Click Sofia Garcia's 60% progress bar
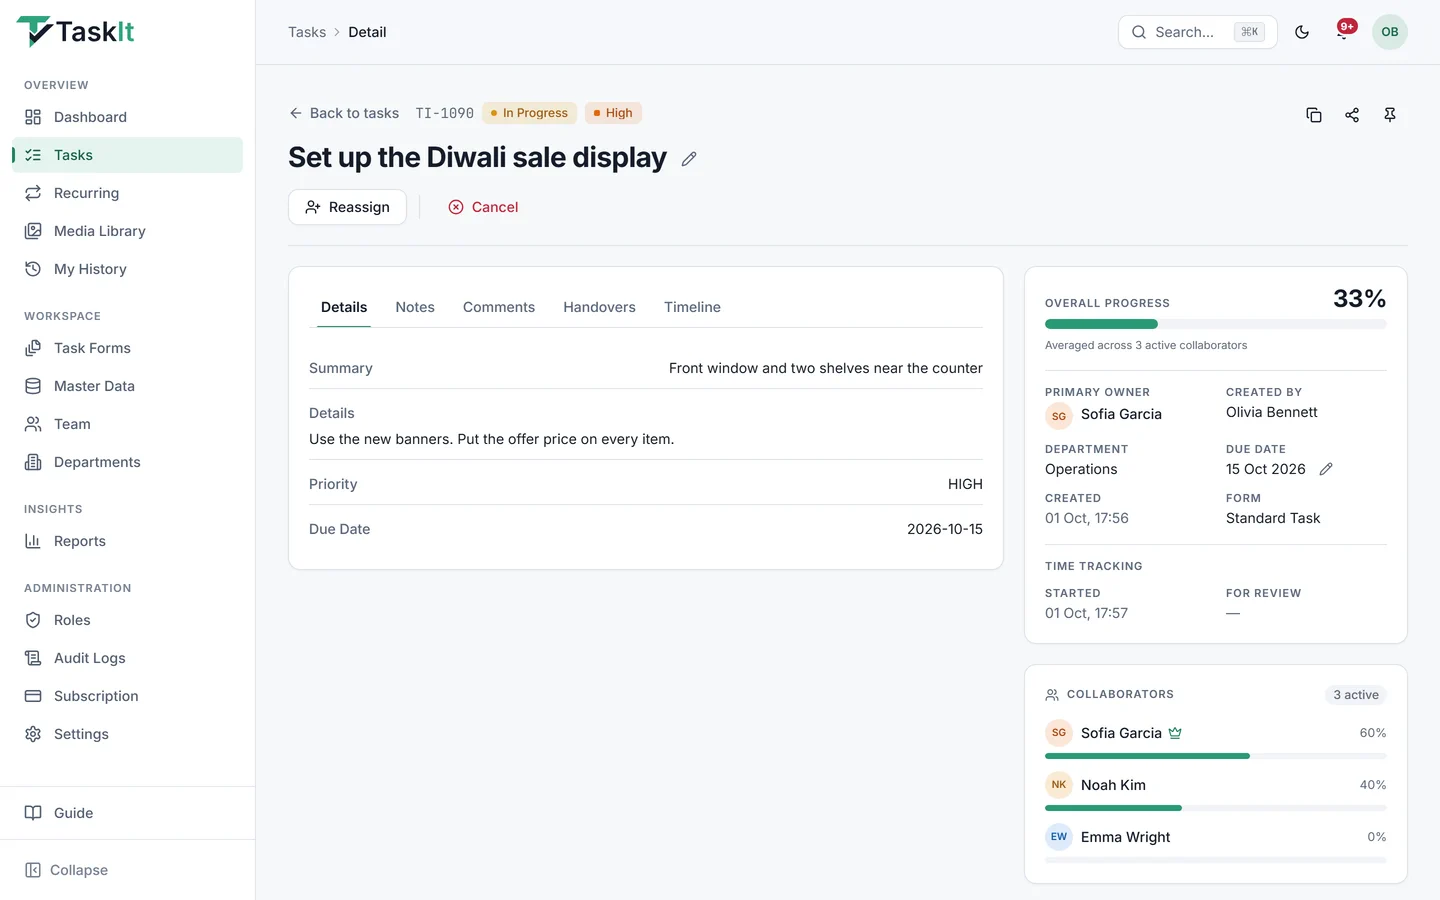 pos(1215,756)
